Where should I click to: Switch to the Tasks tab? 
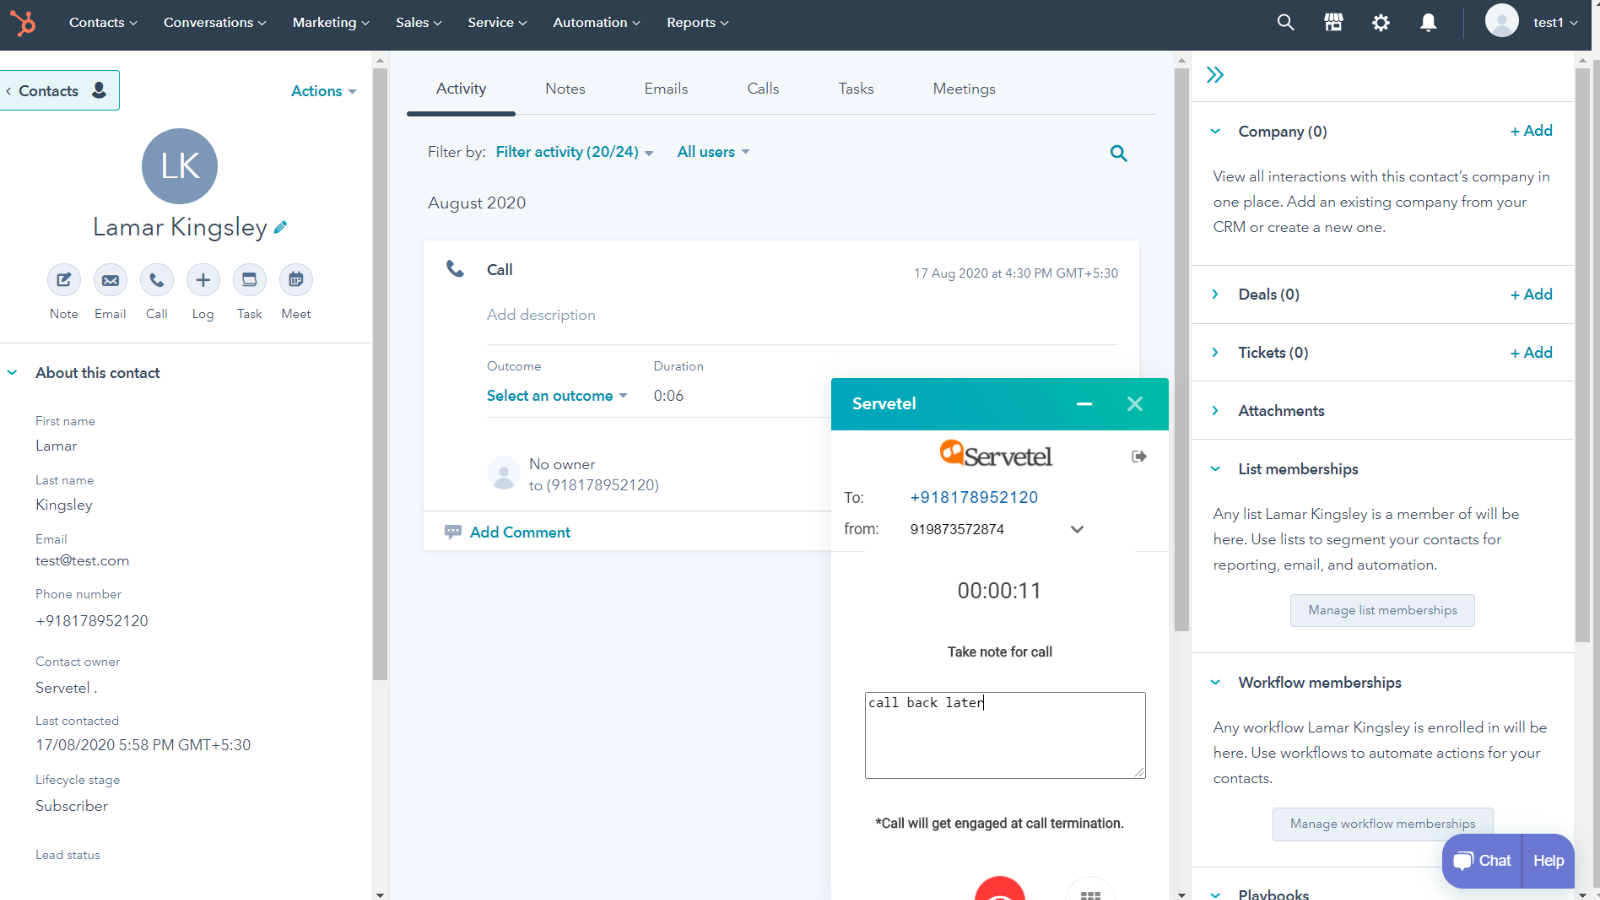pos(856,89)
